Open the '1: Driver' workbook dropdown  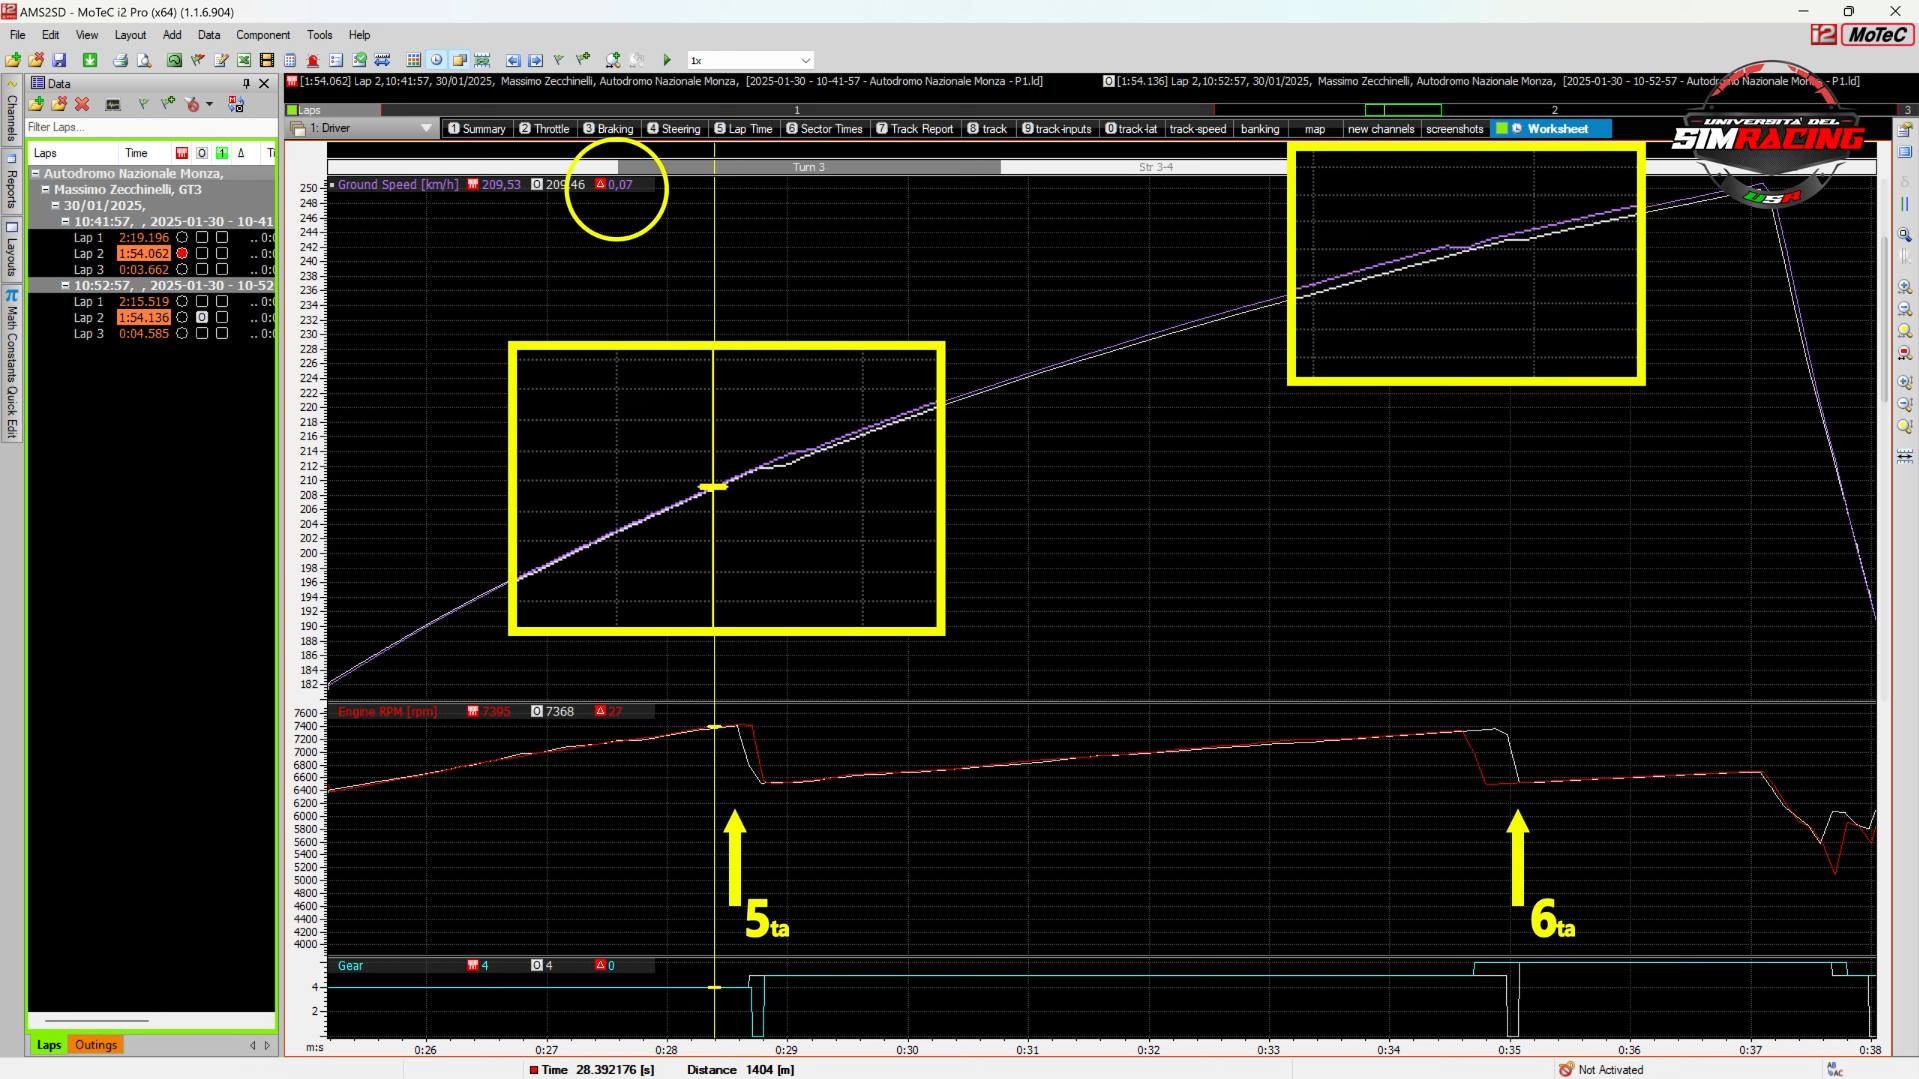[x=426, y=128]
